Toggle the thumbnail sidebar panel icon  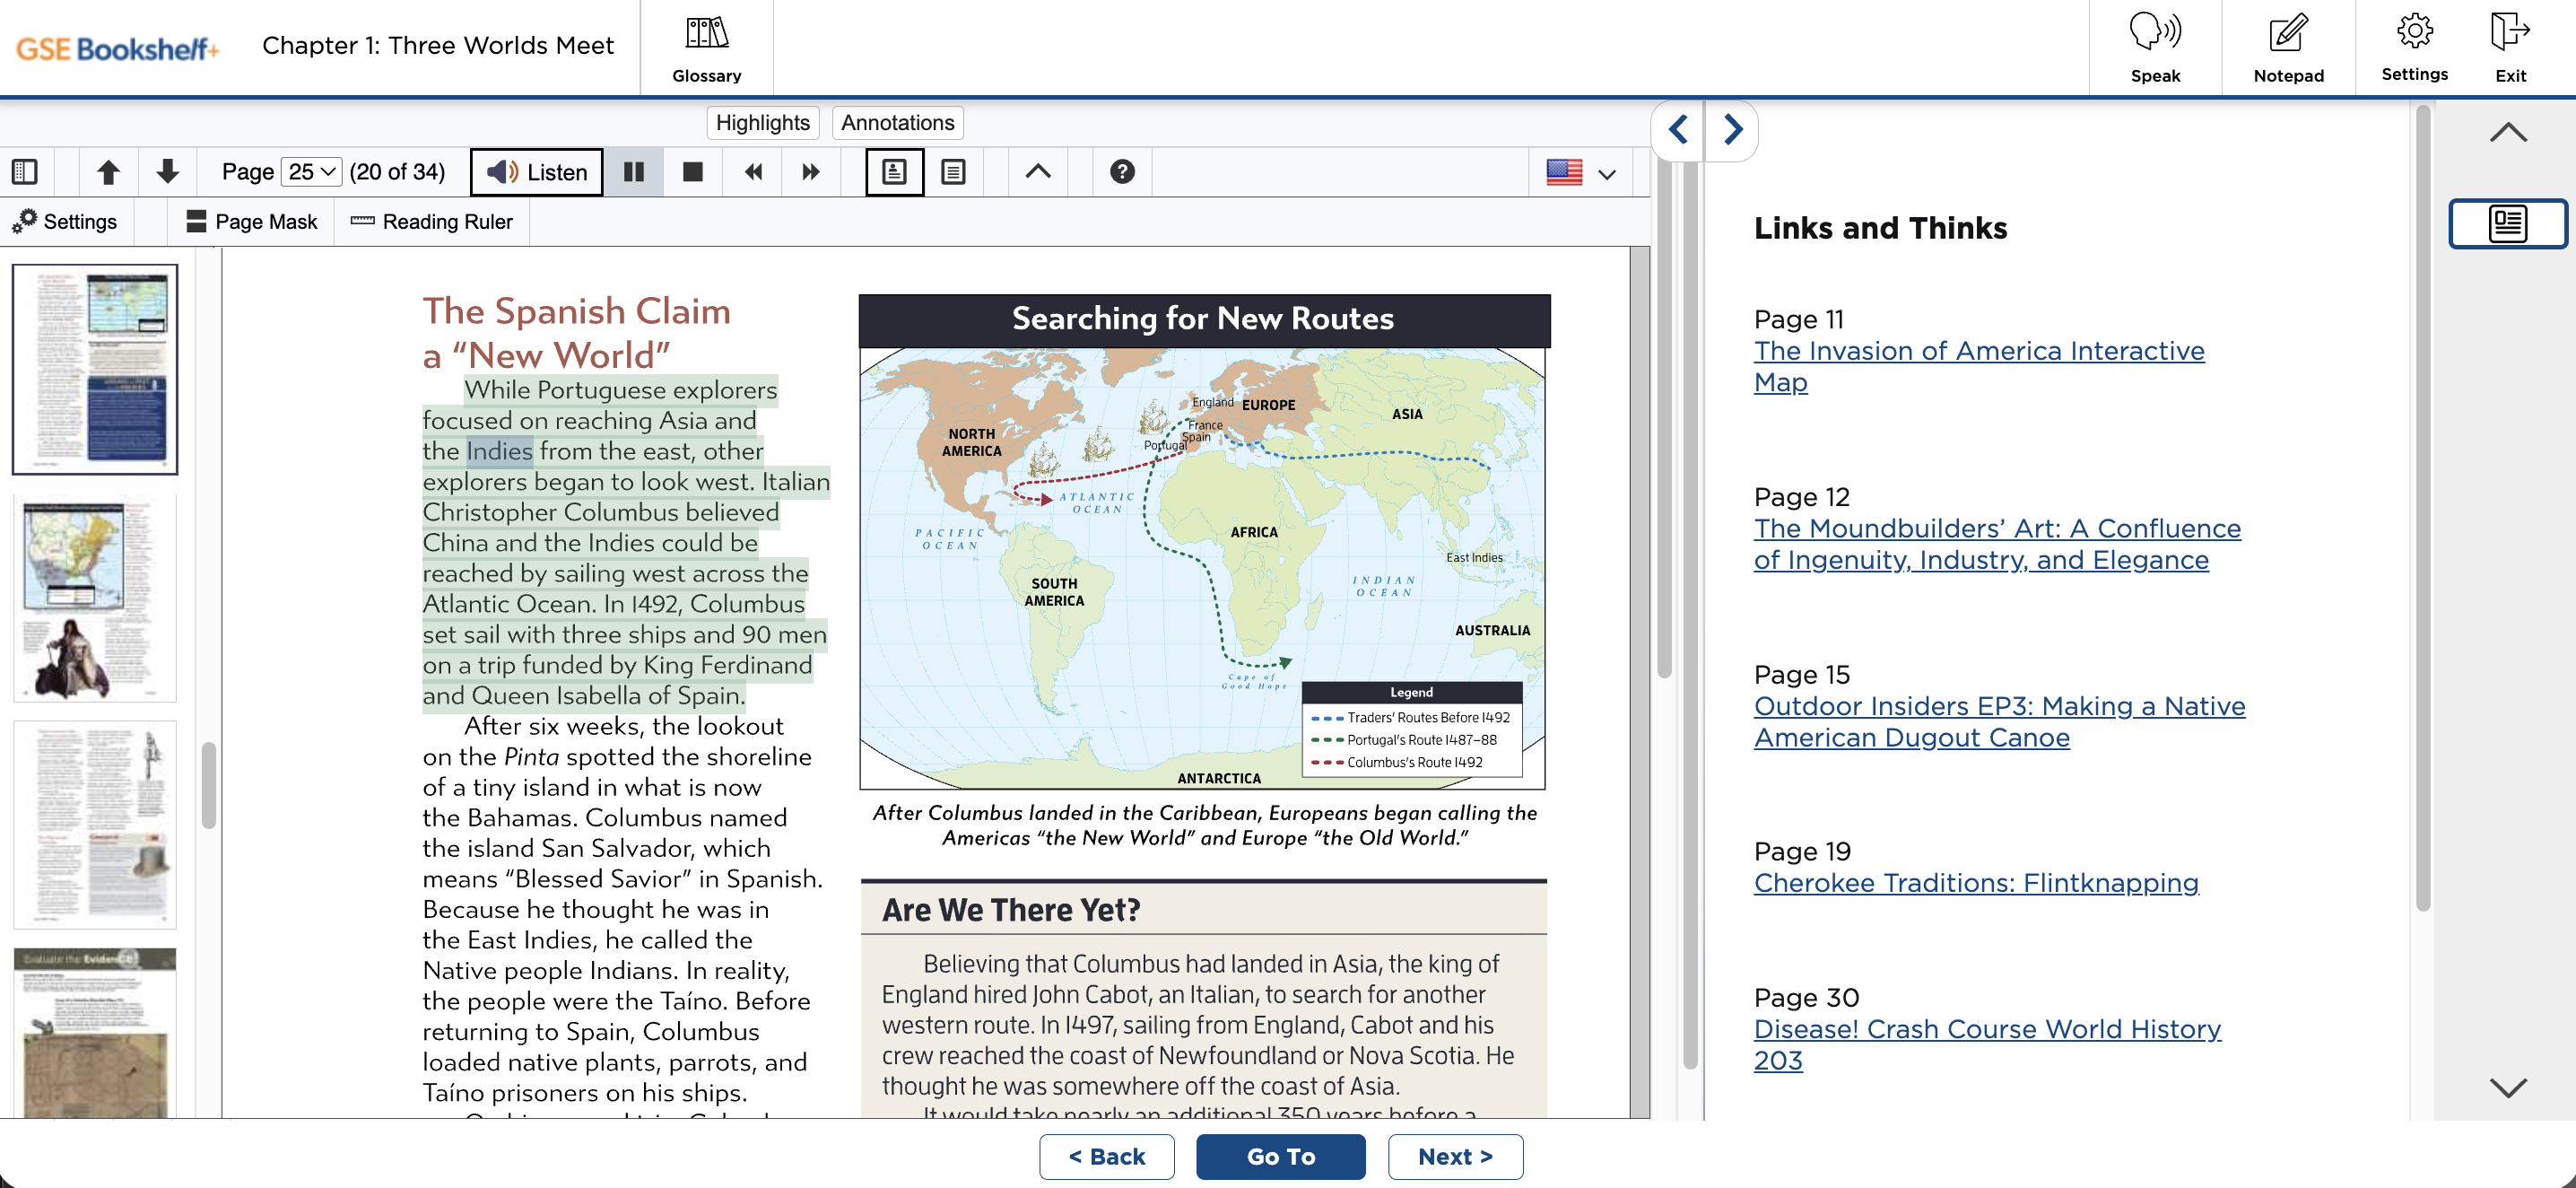click(25, 172)
